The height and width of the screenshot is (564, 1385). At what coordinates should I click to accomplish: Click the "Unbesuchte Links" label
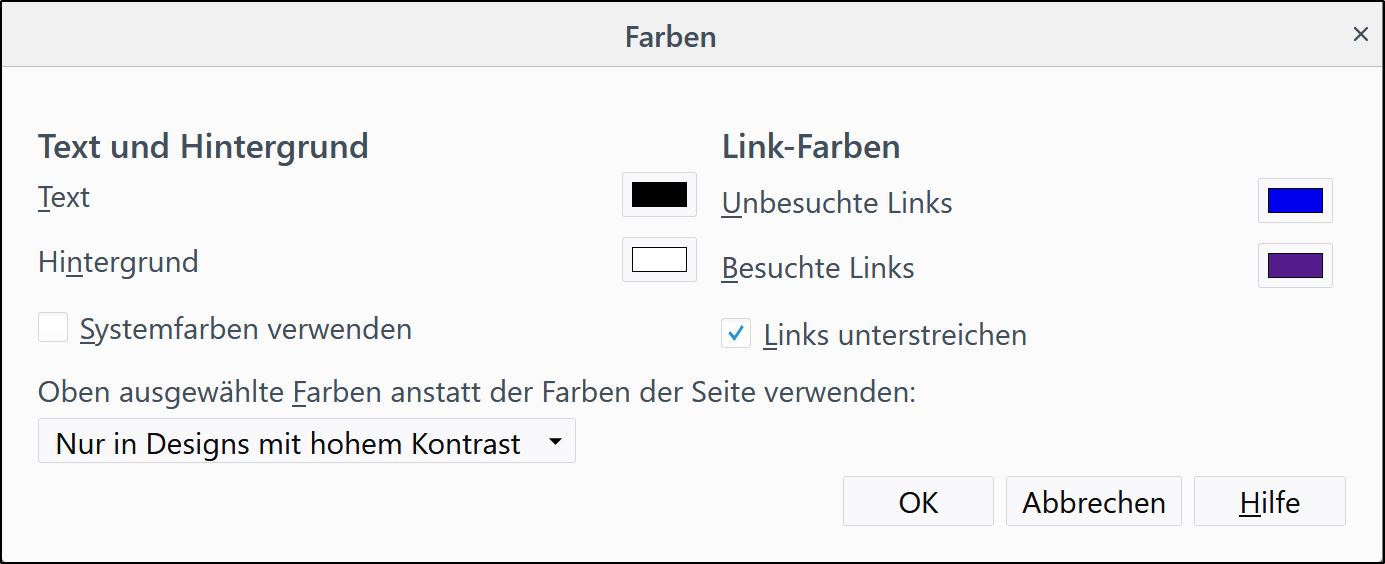click(837, 203)
